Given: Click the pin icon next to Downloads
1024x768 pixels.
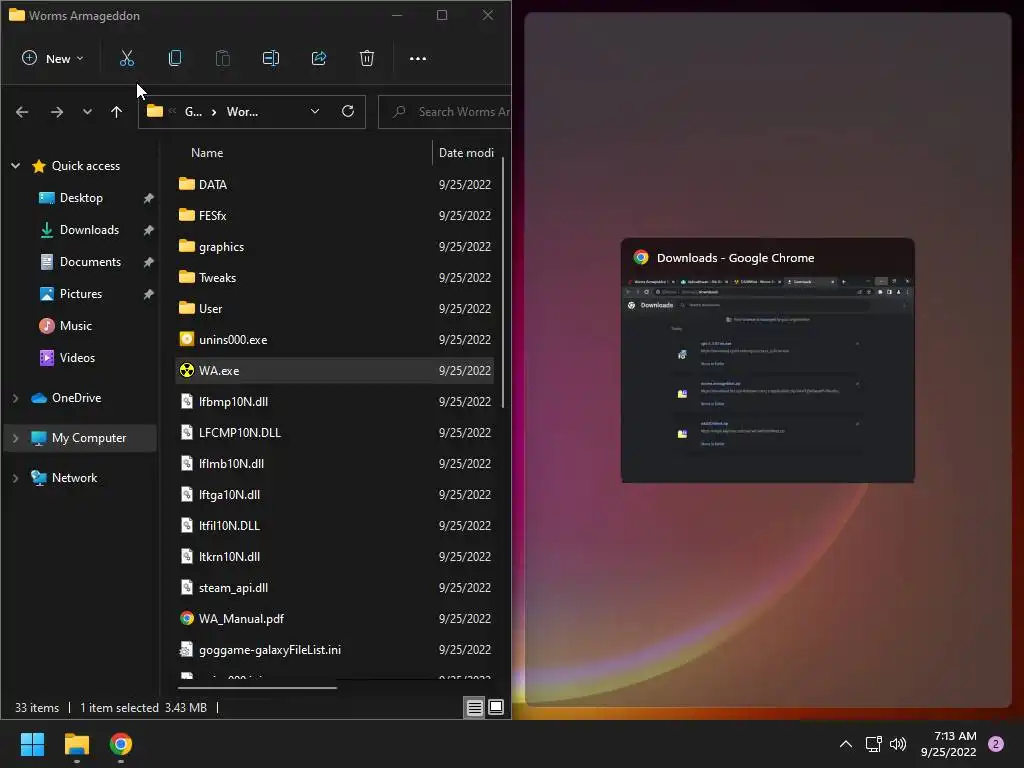Looking at the screenshot, I should click(148, 230).
